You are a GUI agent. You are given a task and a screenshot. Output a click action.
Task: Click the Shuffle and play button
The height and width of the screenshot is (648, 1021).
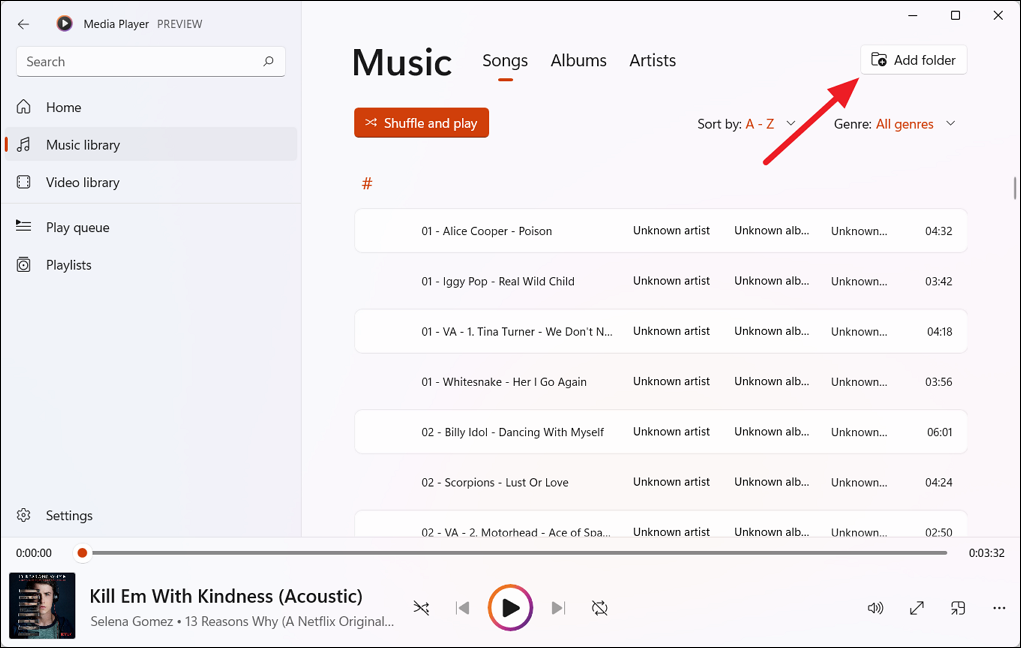click(421, 122)
